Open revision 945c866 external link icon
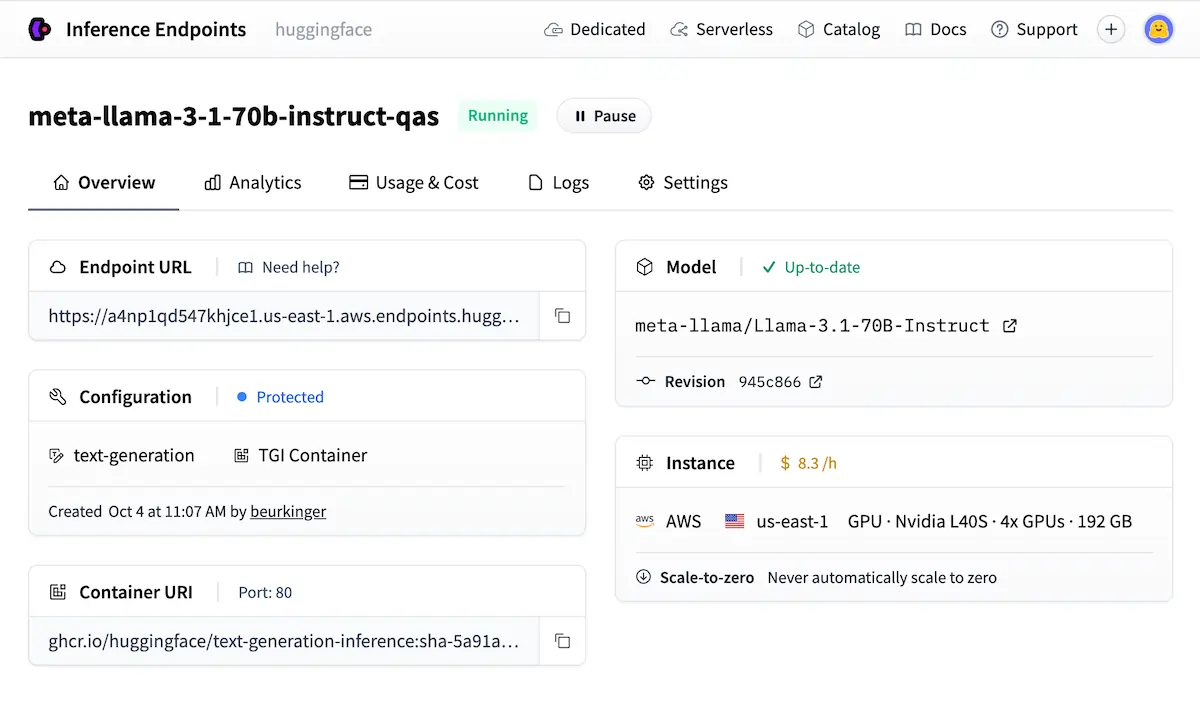The image size is (1200, 720). click(x=816, y=382)
